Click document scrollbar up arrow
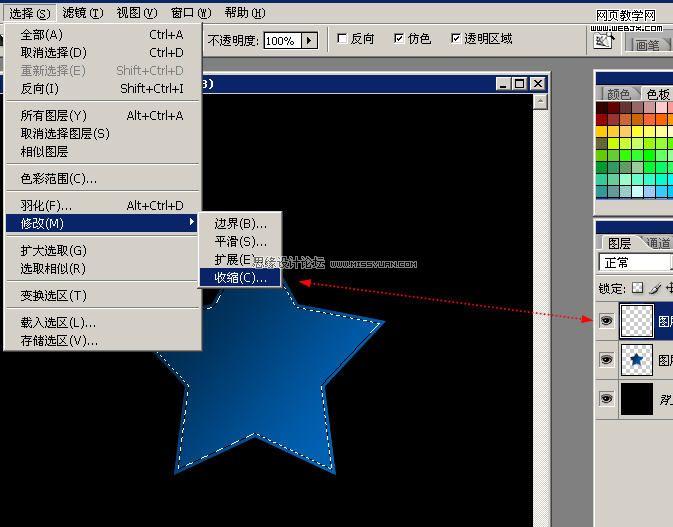Viewport: 673px width, 527px height. (x=540, y=102)
